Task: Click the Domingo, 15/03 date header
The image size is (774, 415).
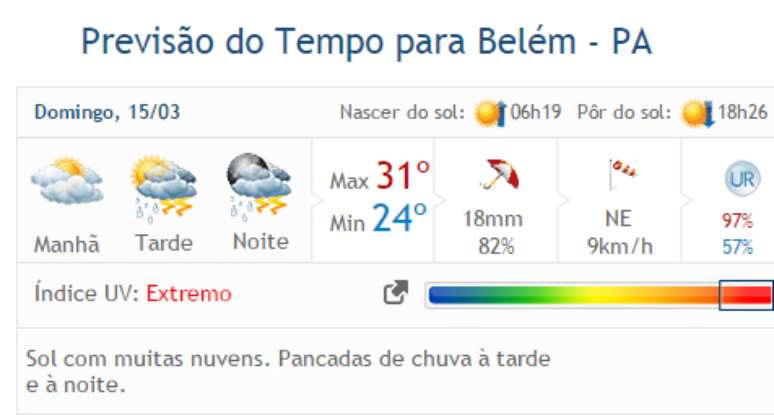Action: [x=107, y=112]
